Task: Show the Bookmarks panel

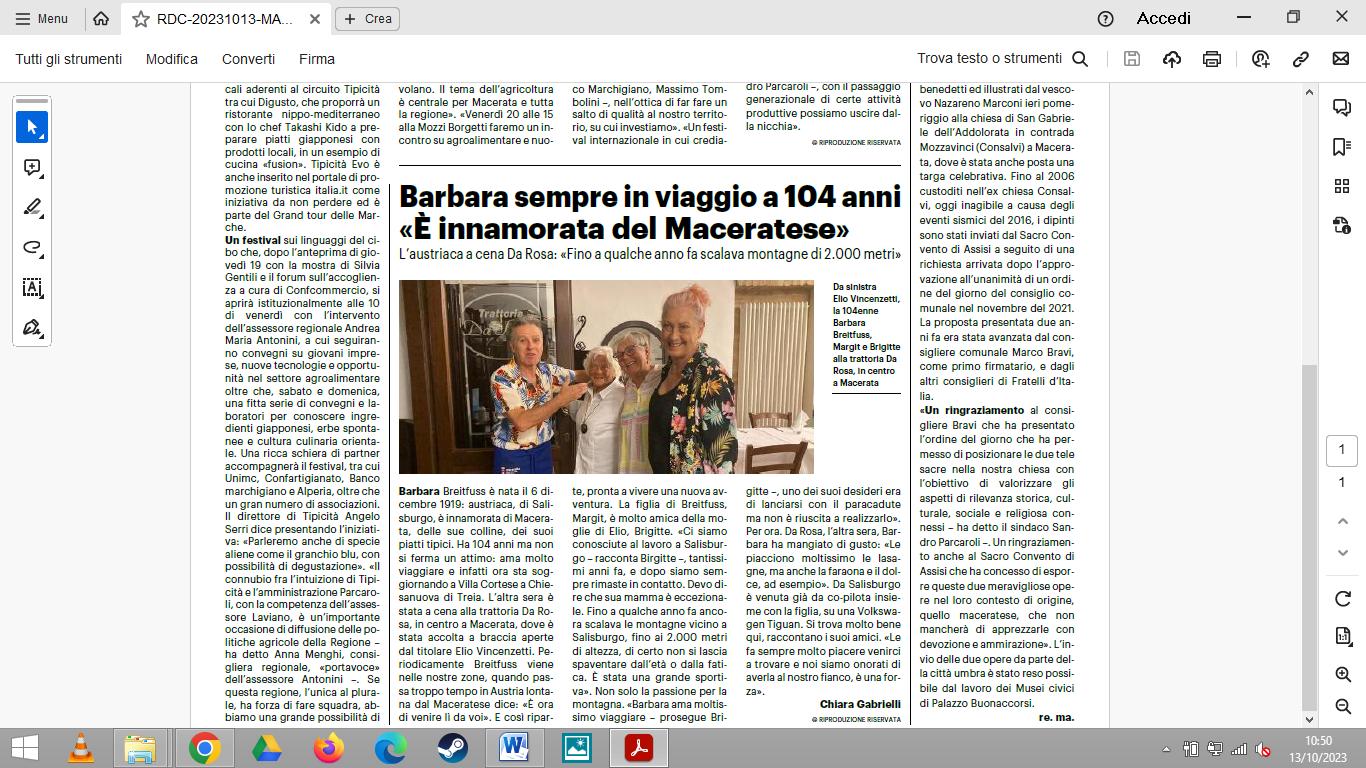Action: (x=1342, y=147)
